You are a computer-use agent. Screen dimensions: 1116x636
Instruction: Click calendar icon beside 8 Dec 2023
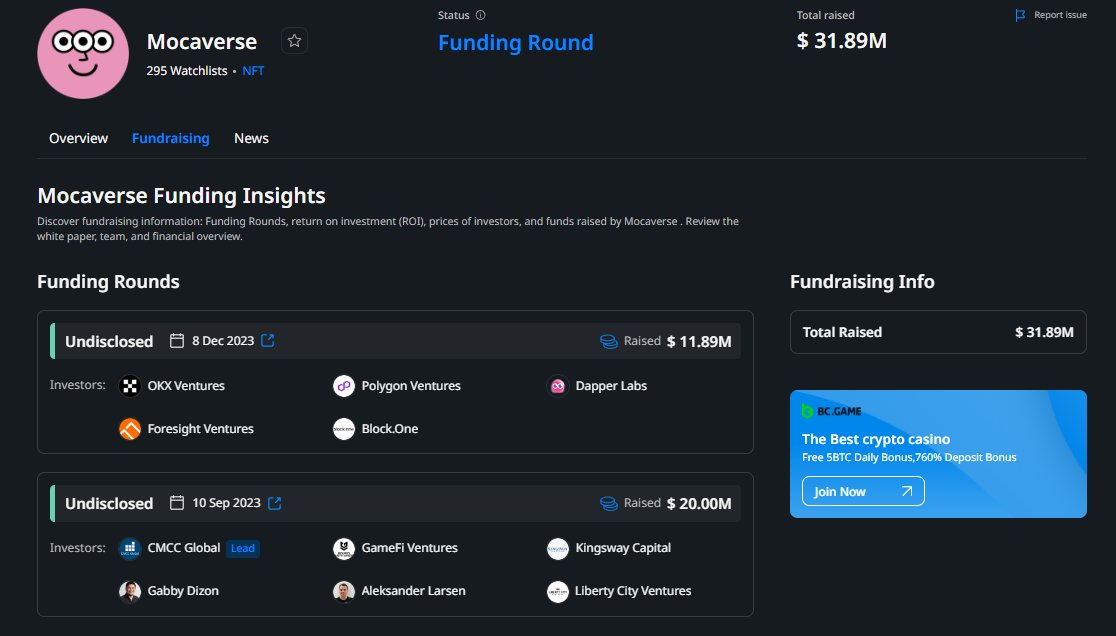(177, 341)
